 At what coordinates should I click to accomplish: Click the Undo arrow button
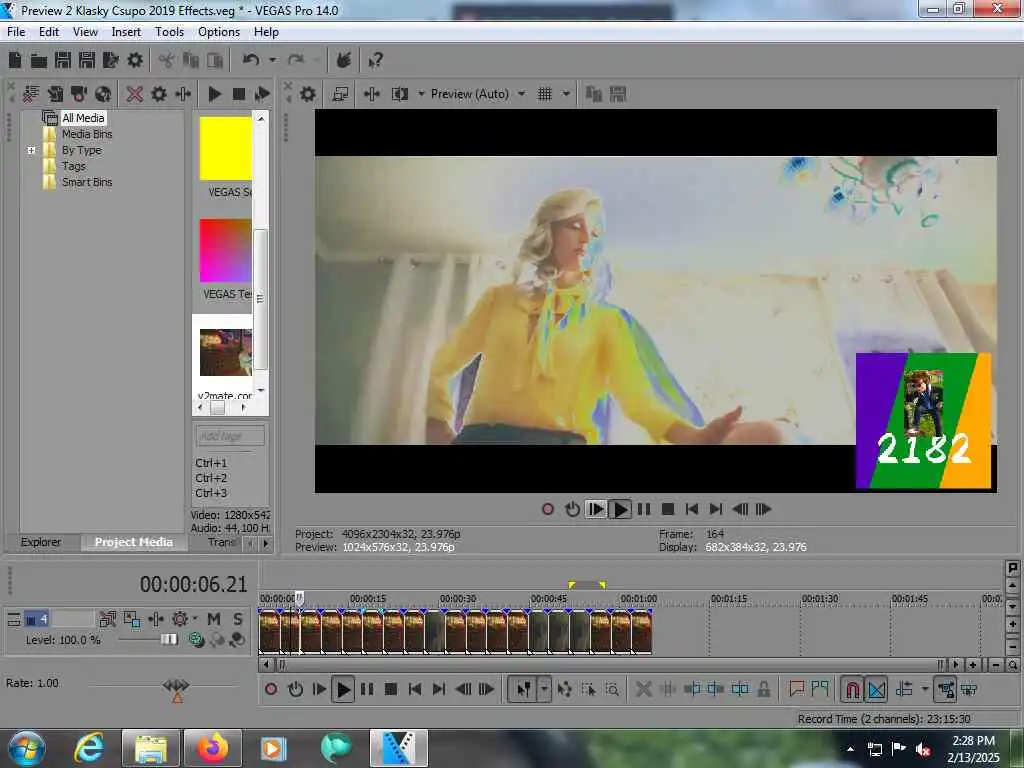point(251,60)
